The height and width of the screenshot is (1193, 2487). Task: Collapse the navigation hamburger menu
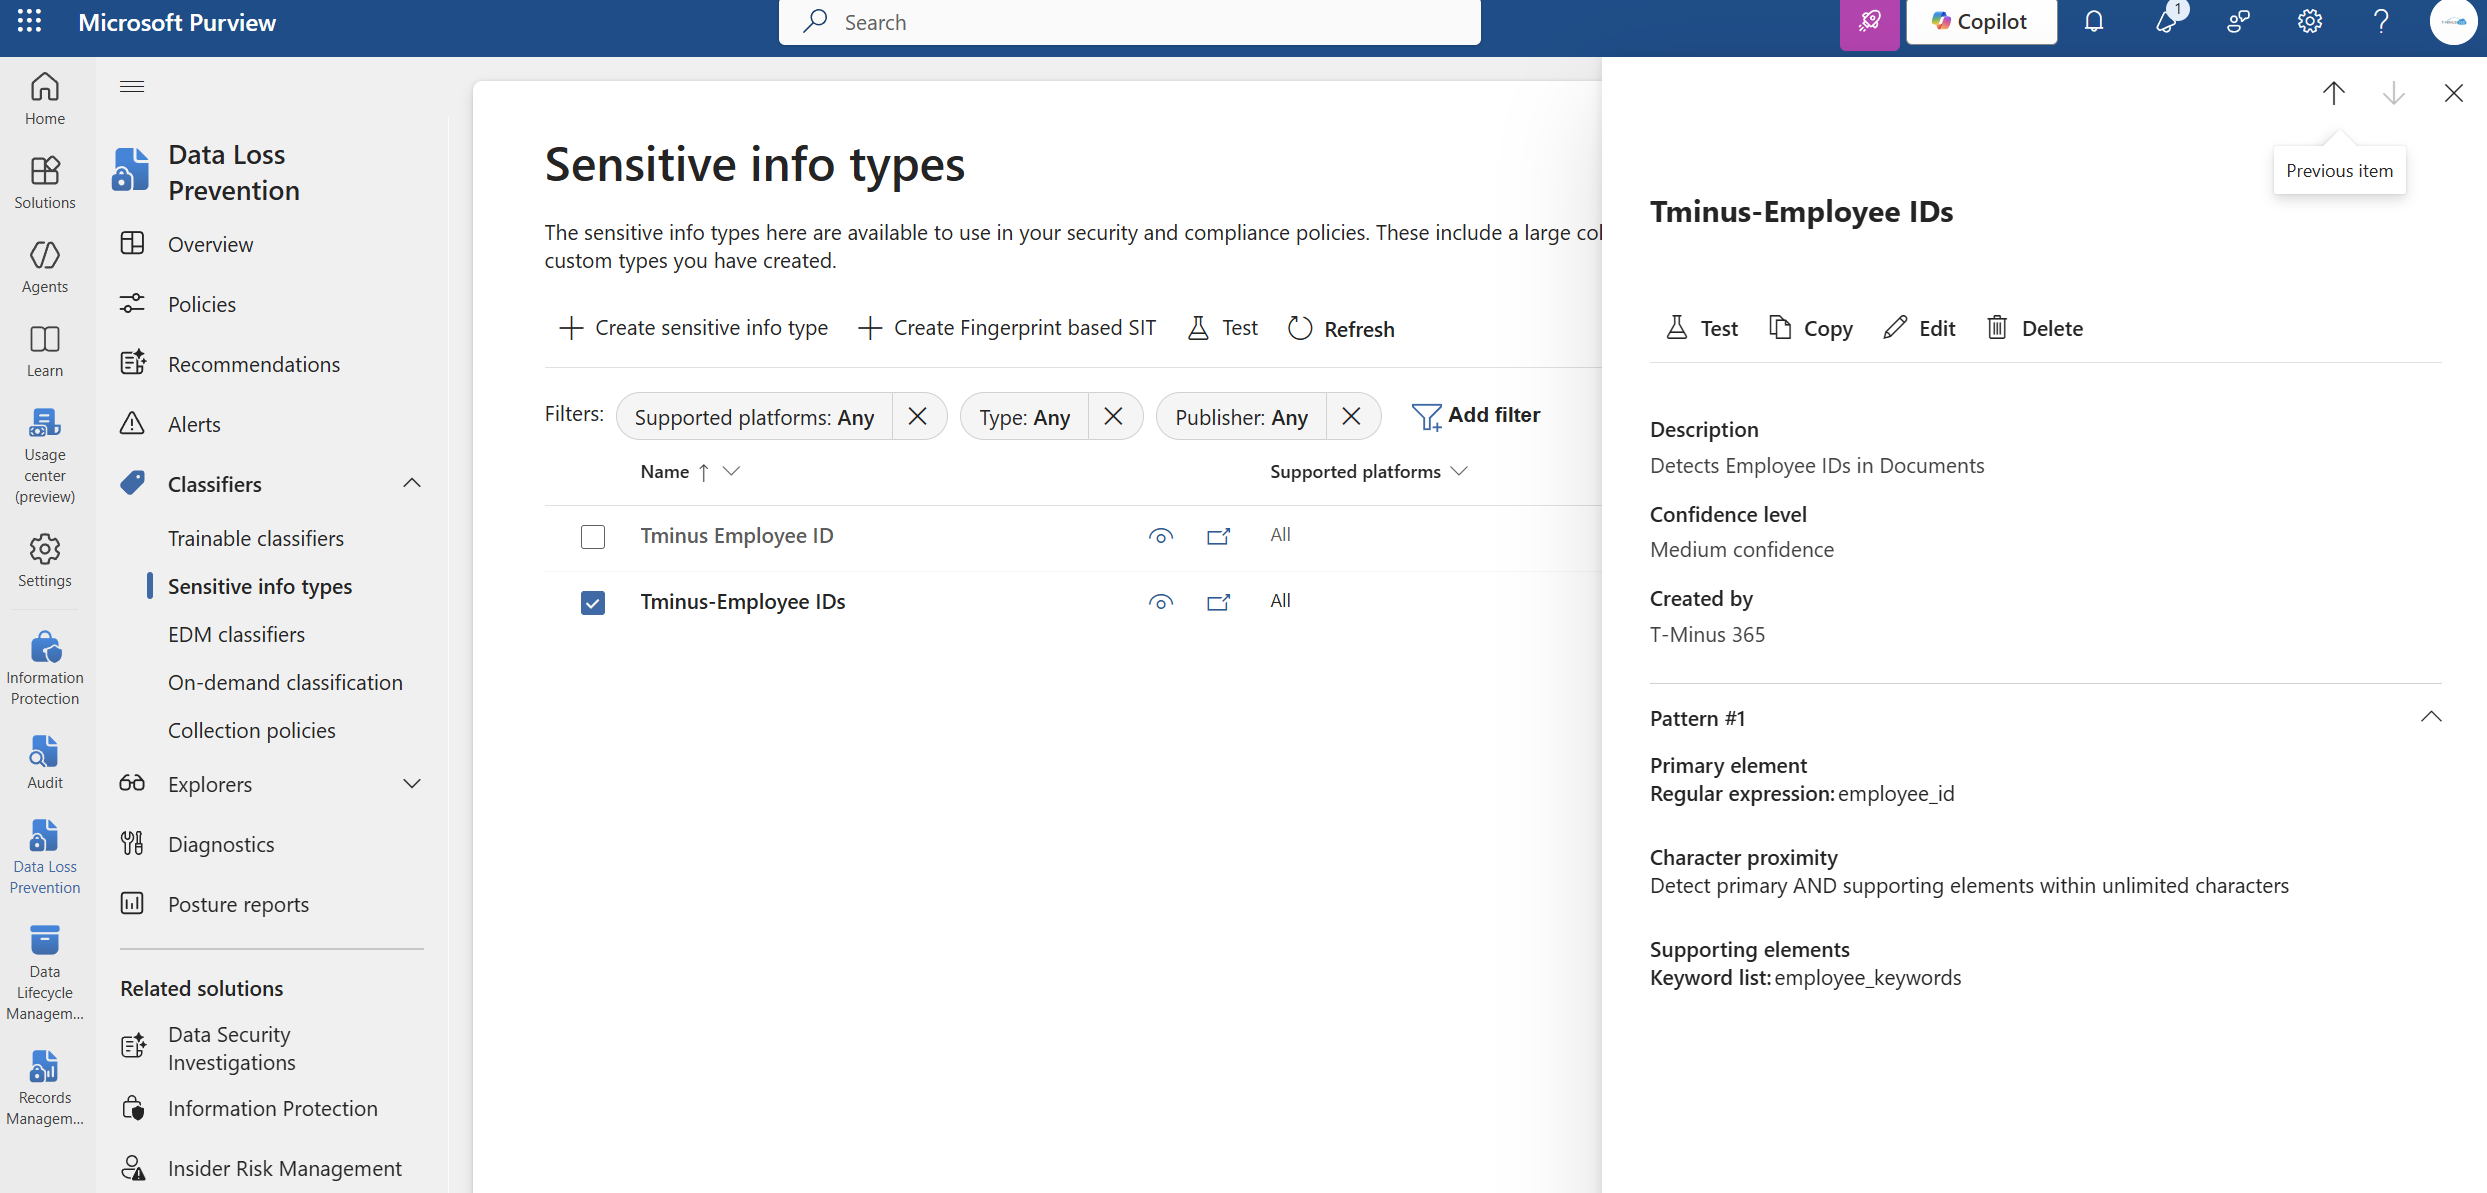click(132, 87)
